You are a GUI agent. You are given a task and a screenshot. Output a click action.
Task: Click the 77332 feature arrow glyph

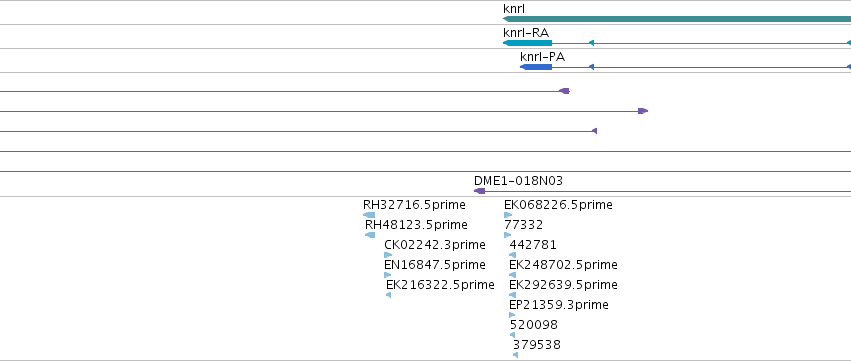coord(507,235)
